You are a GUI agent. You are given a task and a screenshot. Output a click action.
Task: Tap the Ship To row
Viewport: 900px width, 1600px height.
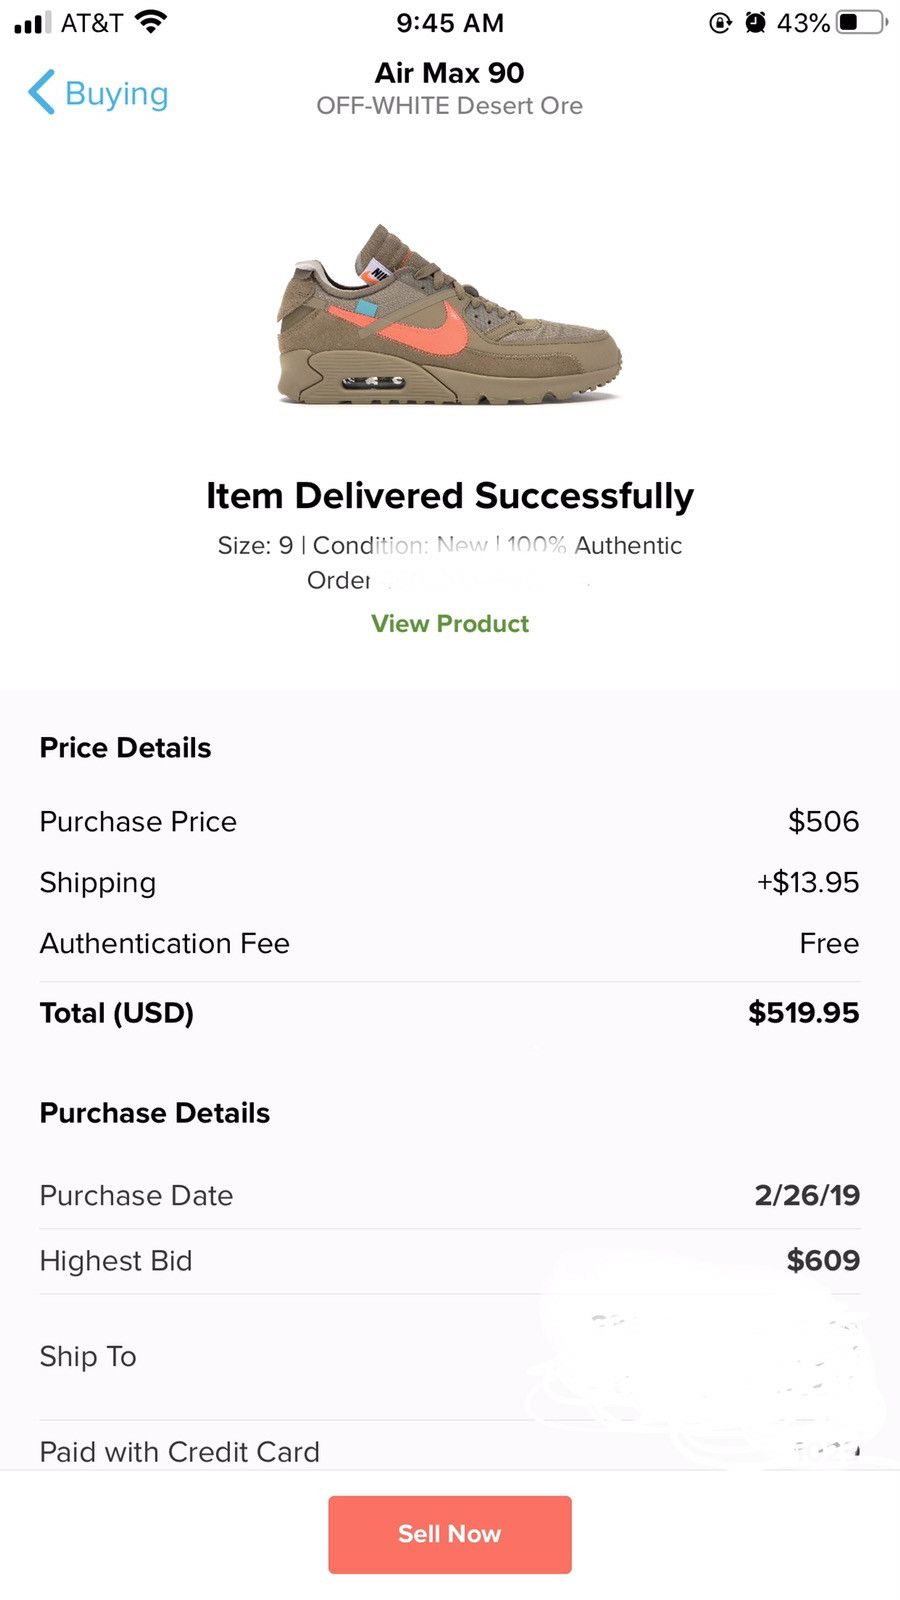click(x=450, y=1357)
